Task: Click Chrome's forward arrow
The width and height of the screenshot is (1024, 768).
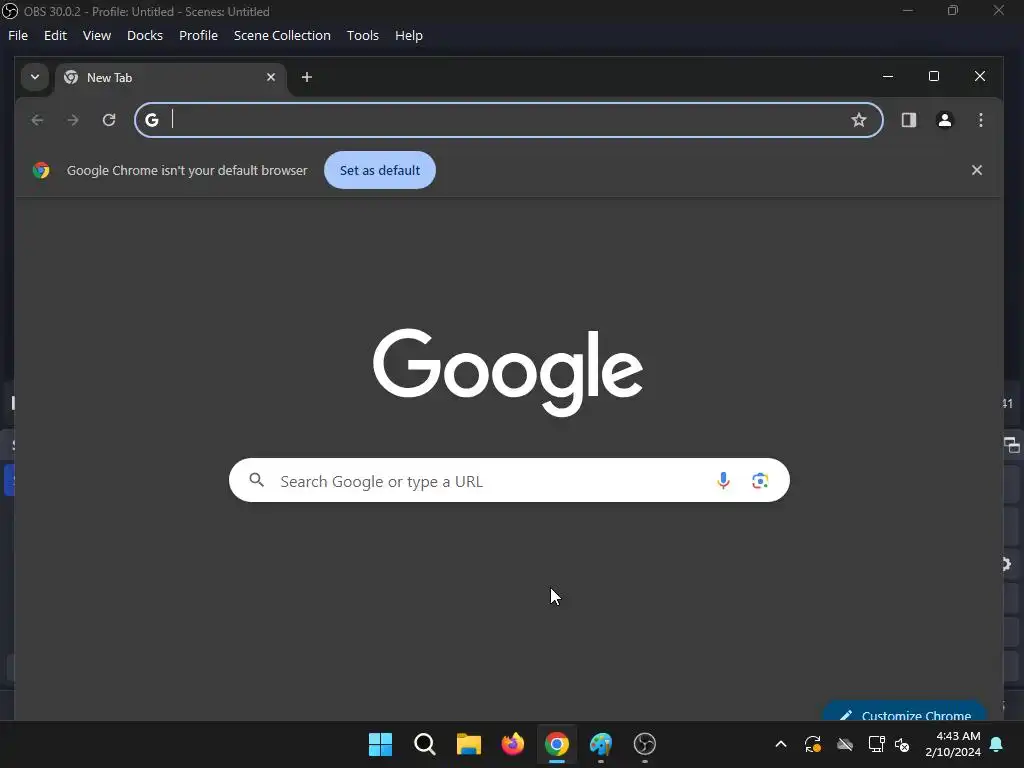Action: click(x=72, y=120)
